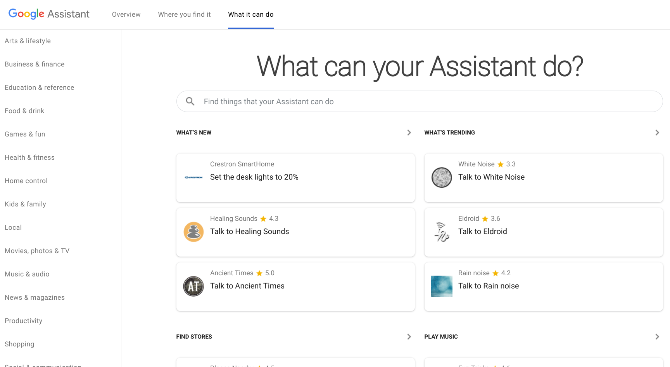Open Talk to Healing Sounds card
Screen dimensions: 670x367
point(295,232)
